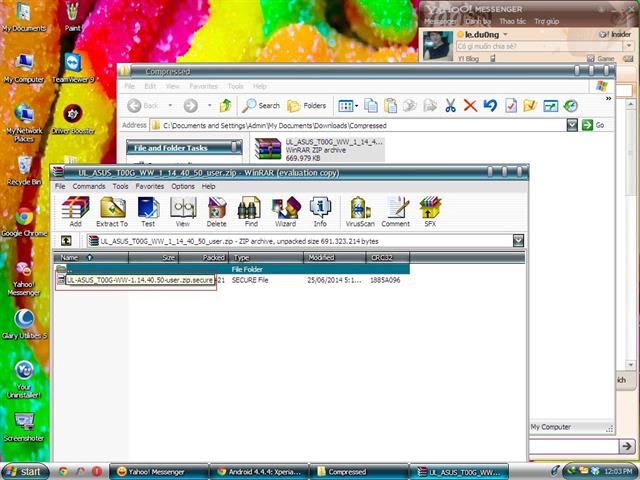Open the Find binoculars tool
The image size is (640, 480).
[x=250, y=211]
